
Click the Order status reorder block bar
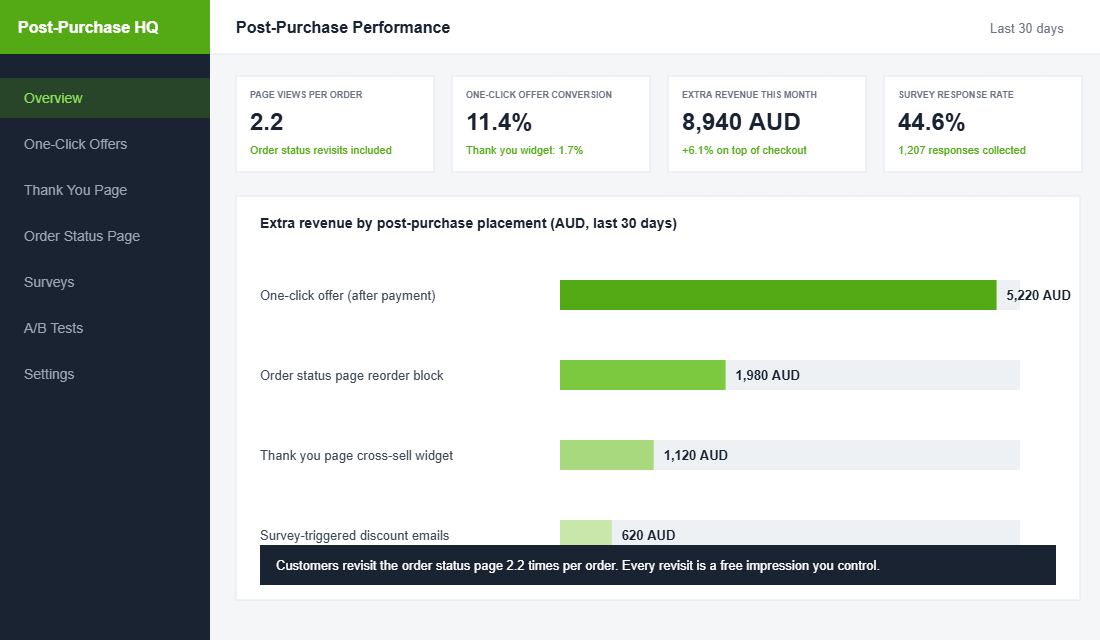click(643, 375)
